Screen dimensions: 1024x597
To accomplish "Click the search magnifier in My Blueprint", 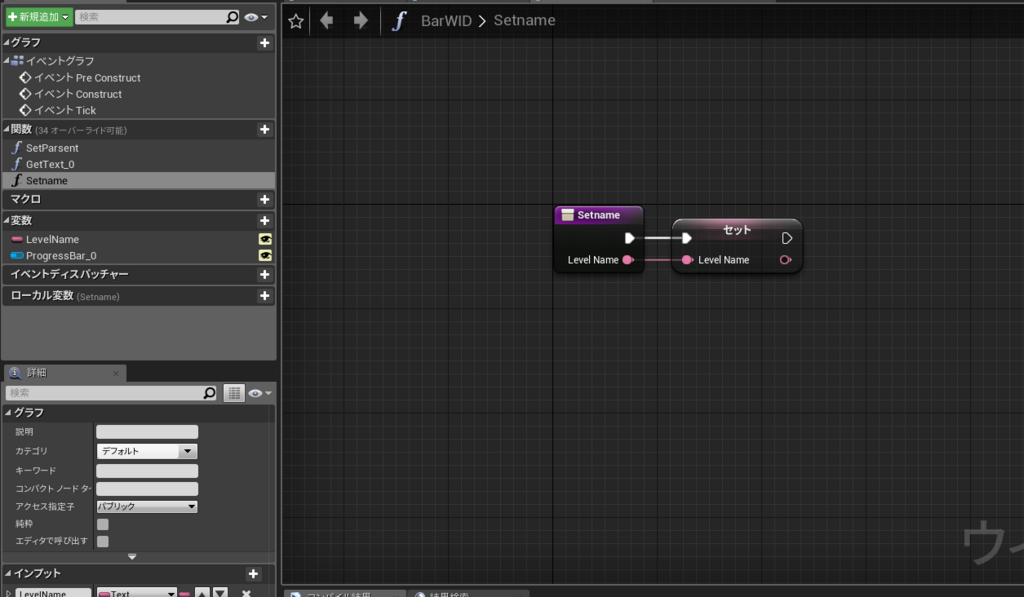I will (x=232, y=17).
